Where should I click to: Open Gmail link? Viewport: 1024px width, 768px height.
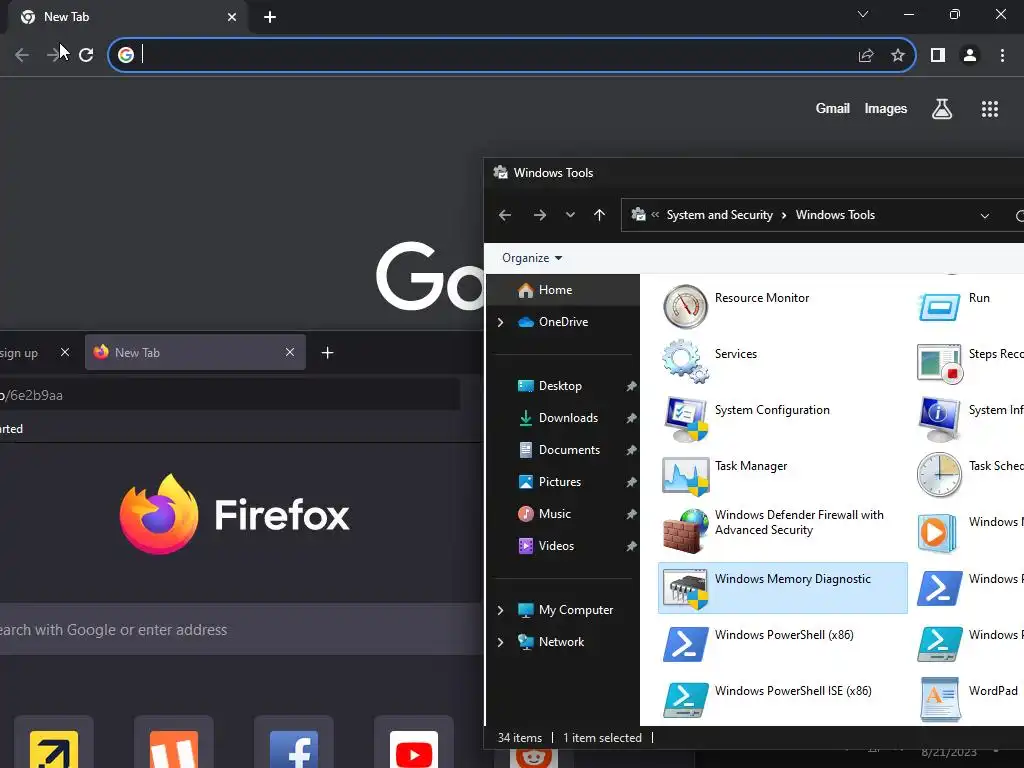pos(833,108)
